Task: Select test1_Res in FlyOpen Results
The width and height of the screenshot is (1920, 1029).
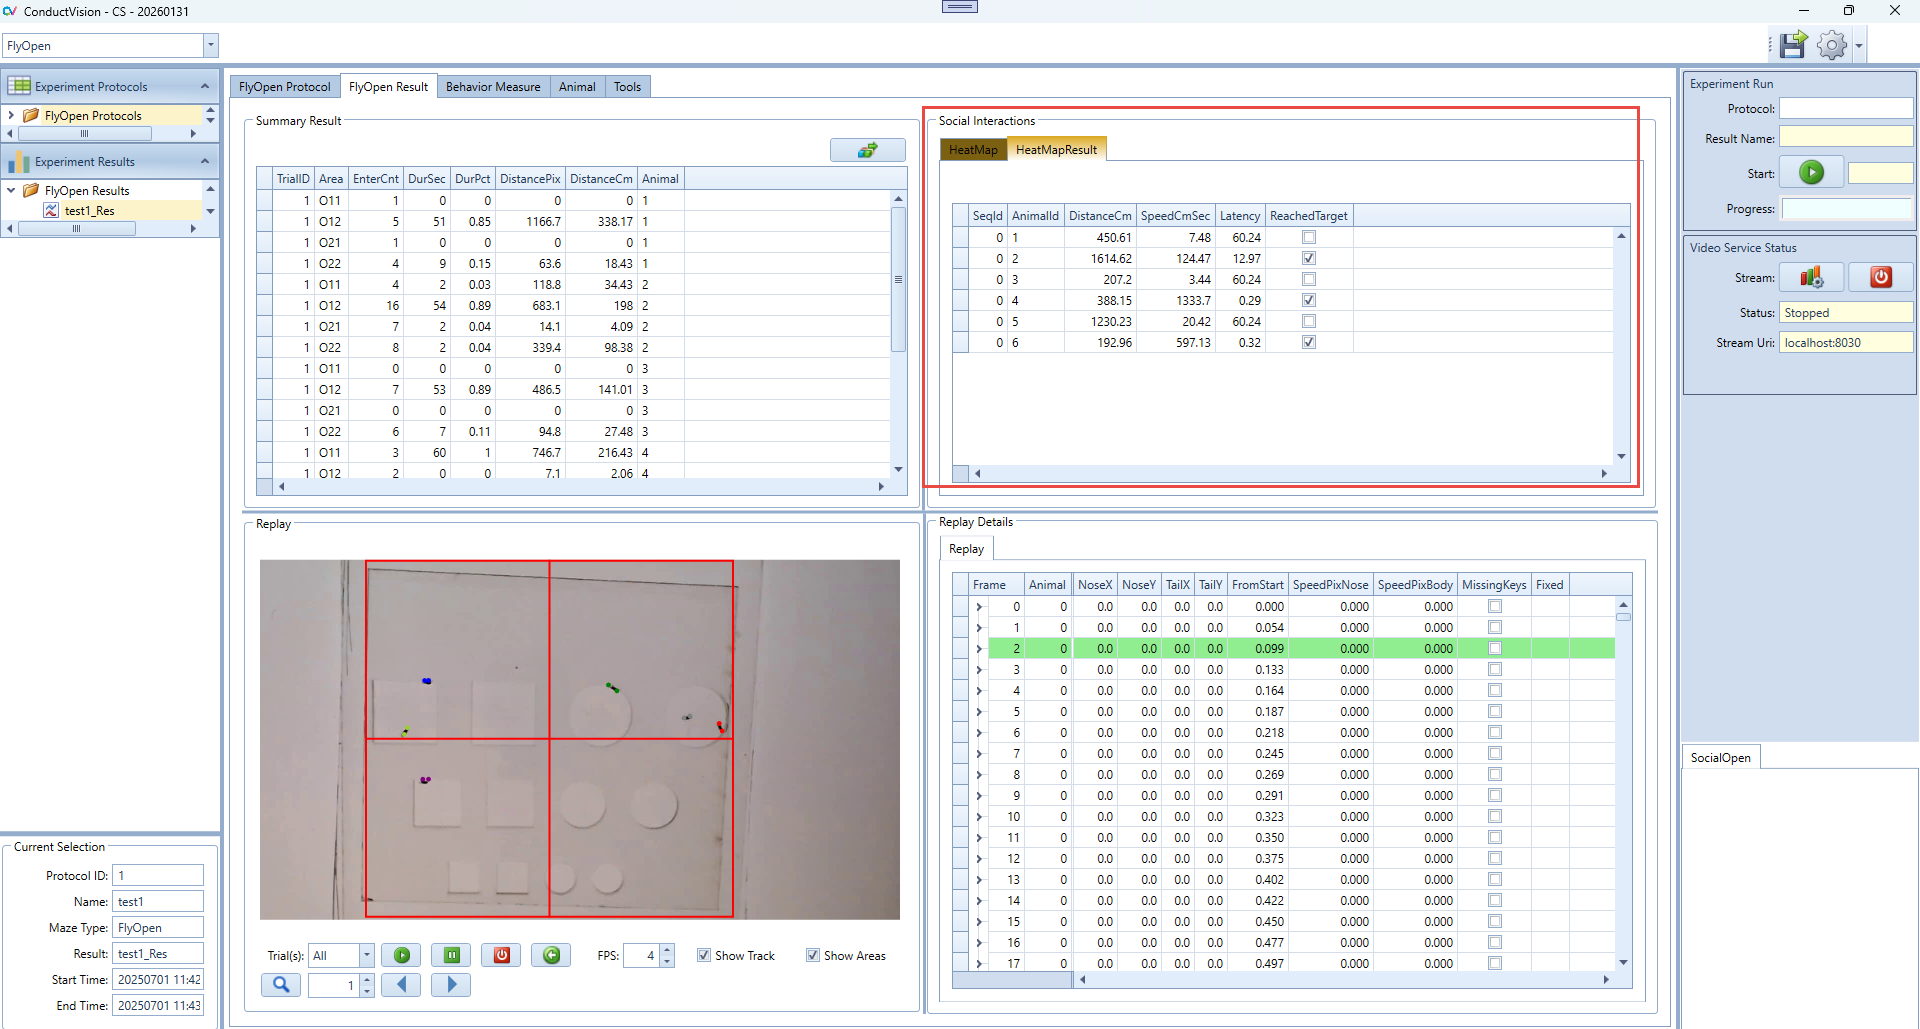Action: pyautogui.click(x=89, y=211)
